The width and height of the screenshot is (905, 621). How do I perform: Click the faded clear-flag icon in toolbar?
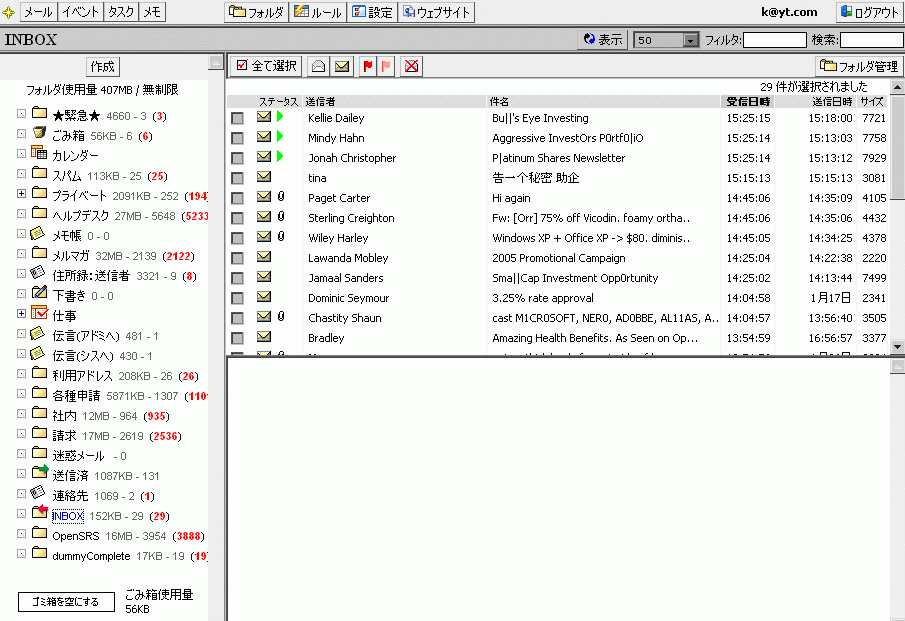(x=386, y=66)
